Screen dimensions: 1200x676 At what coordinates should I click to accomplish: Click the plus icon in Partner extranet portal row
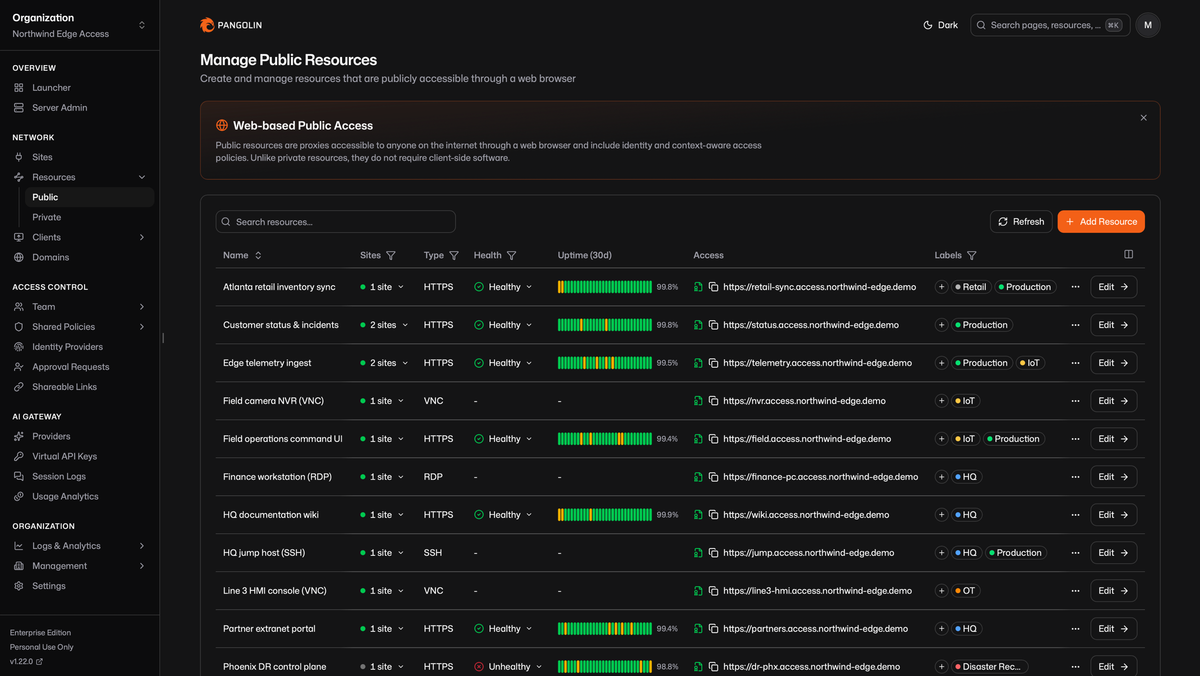coord(941,629)
